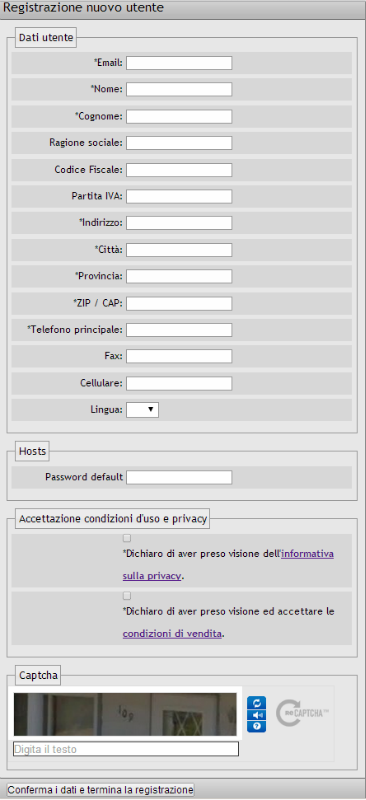The width and height of the screenshot is (366, 800).
Task: Click the captcha street number image
Action: coord(125,714)
